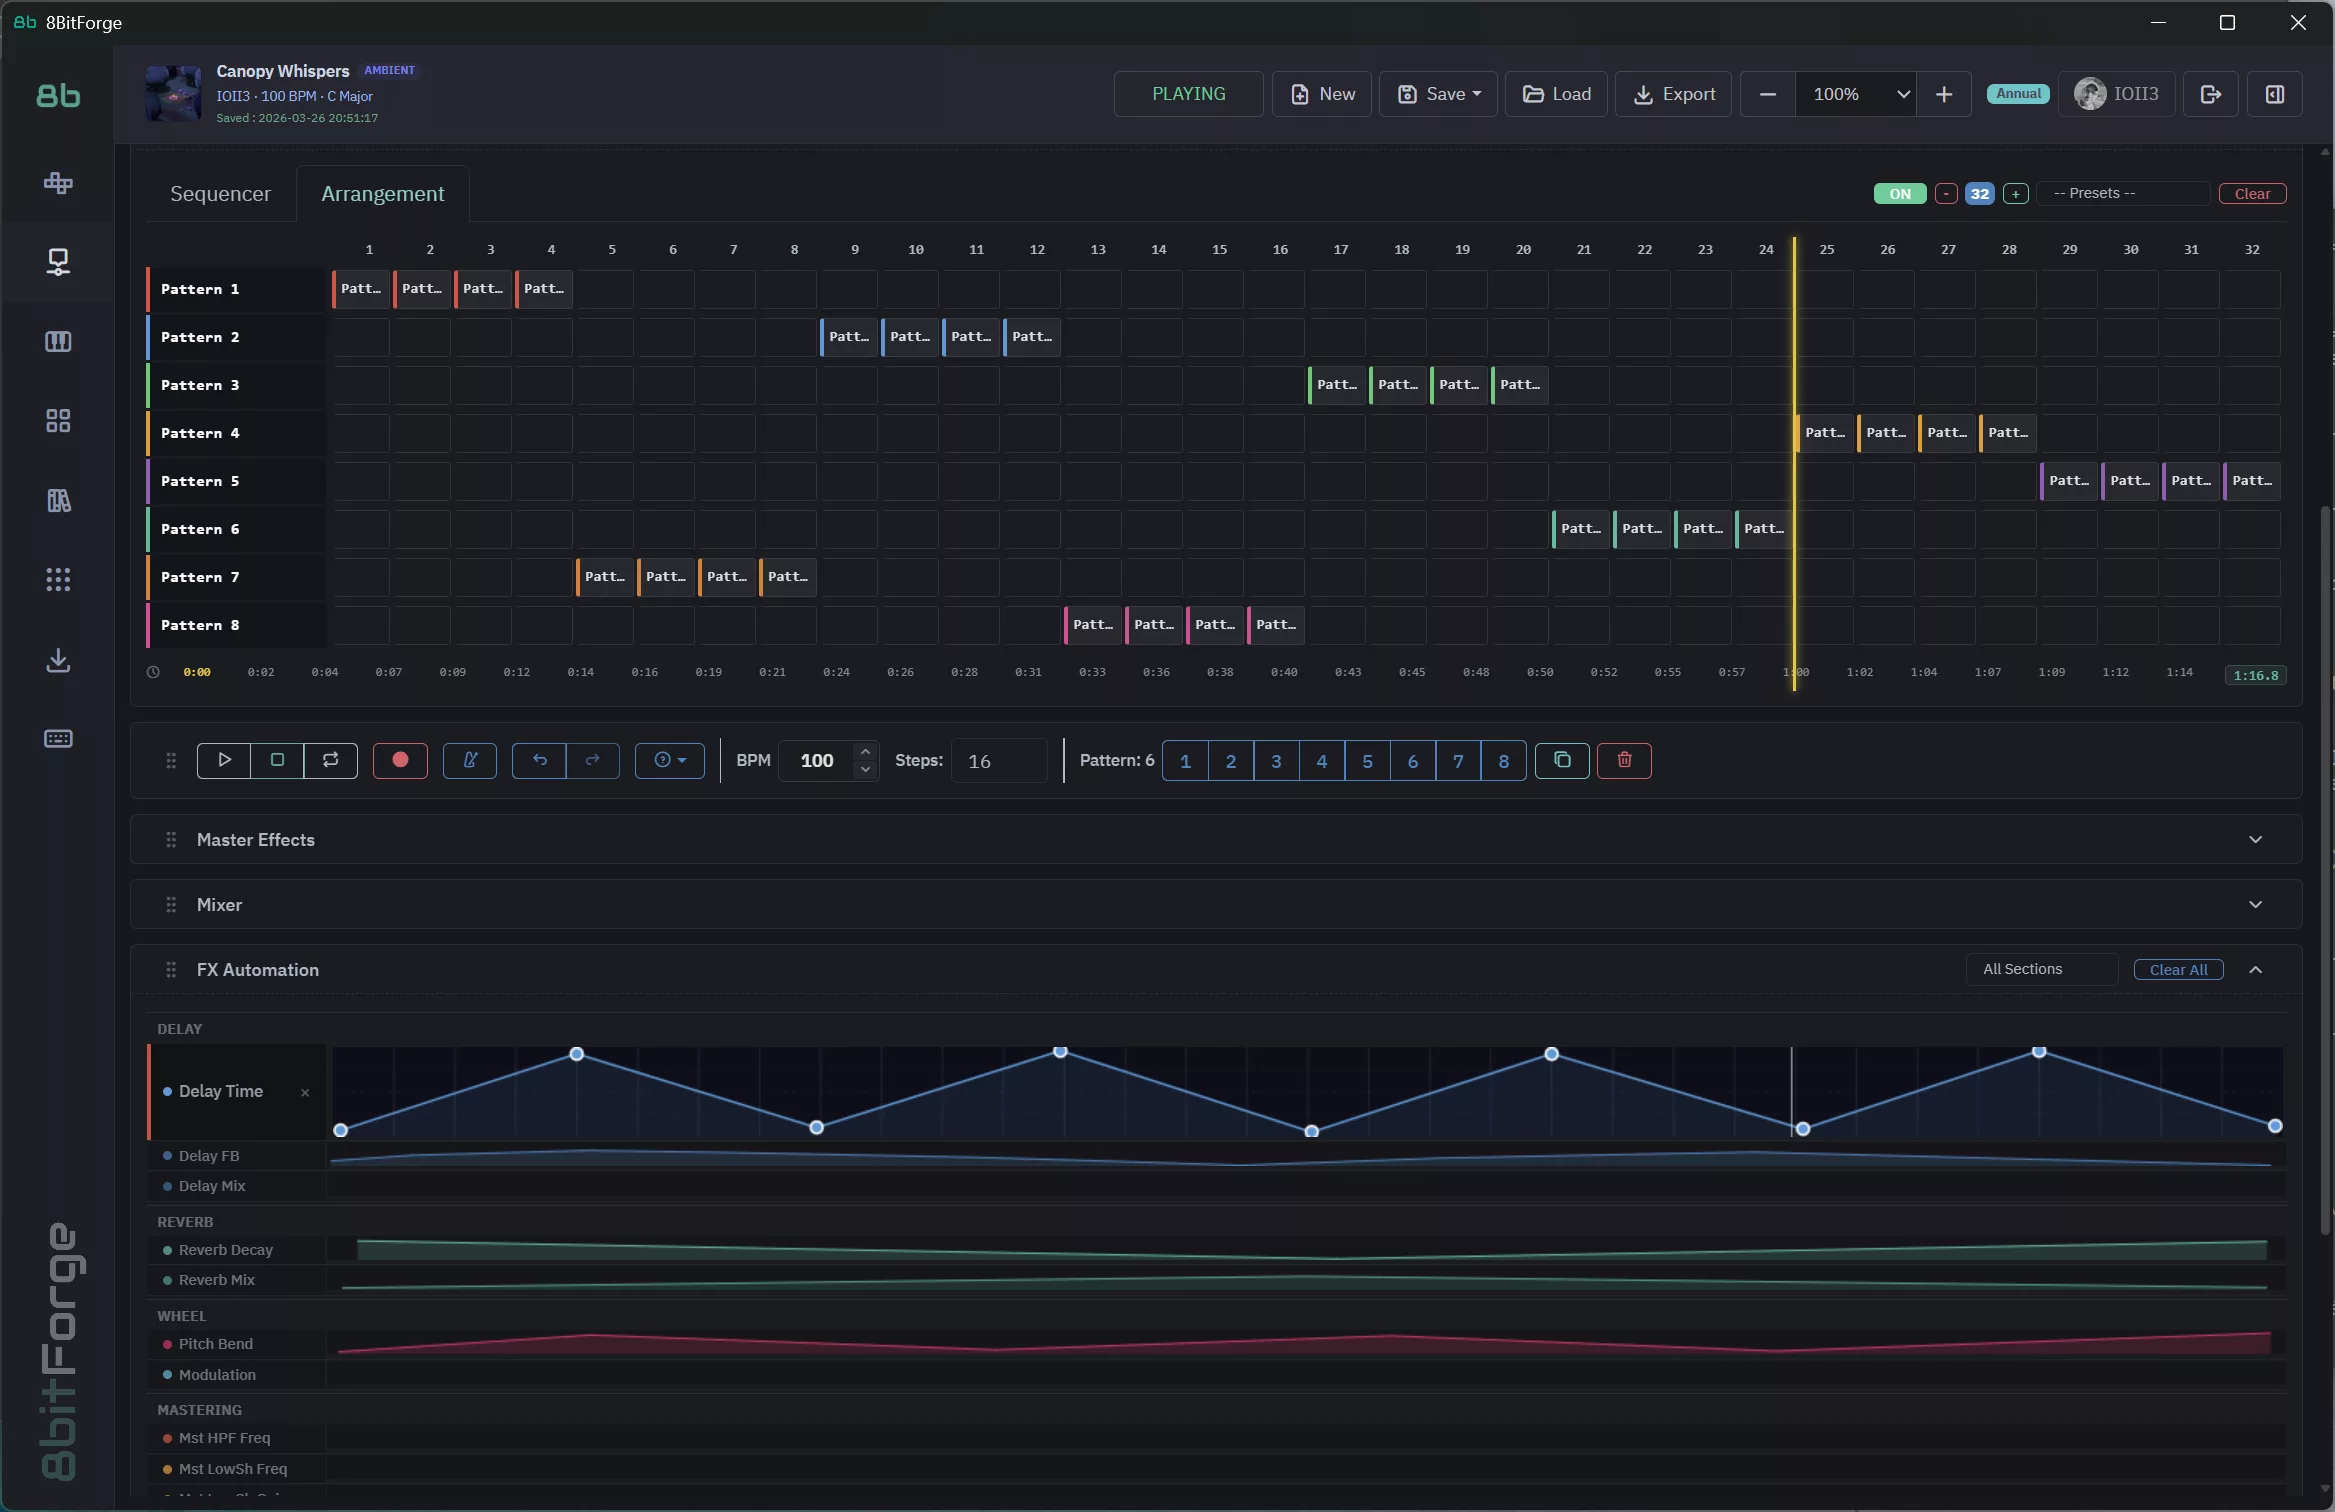Sign out via the top-right logout icon
The image size is (2335, 1512).
pyautogui.click(x=2209, y=93)
